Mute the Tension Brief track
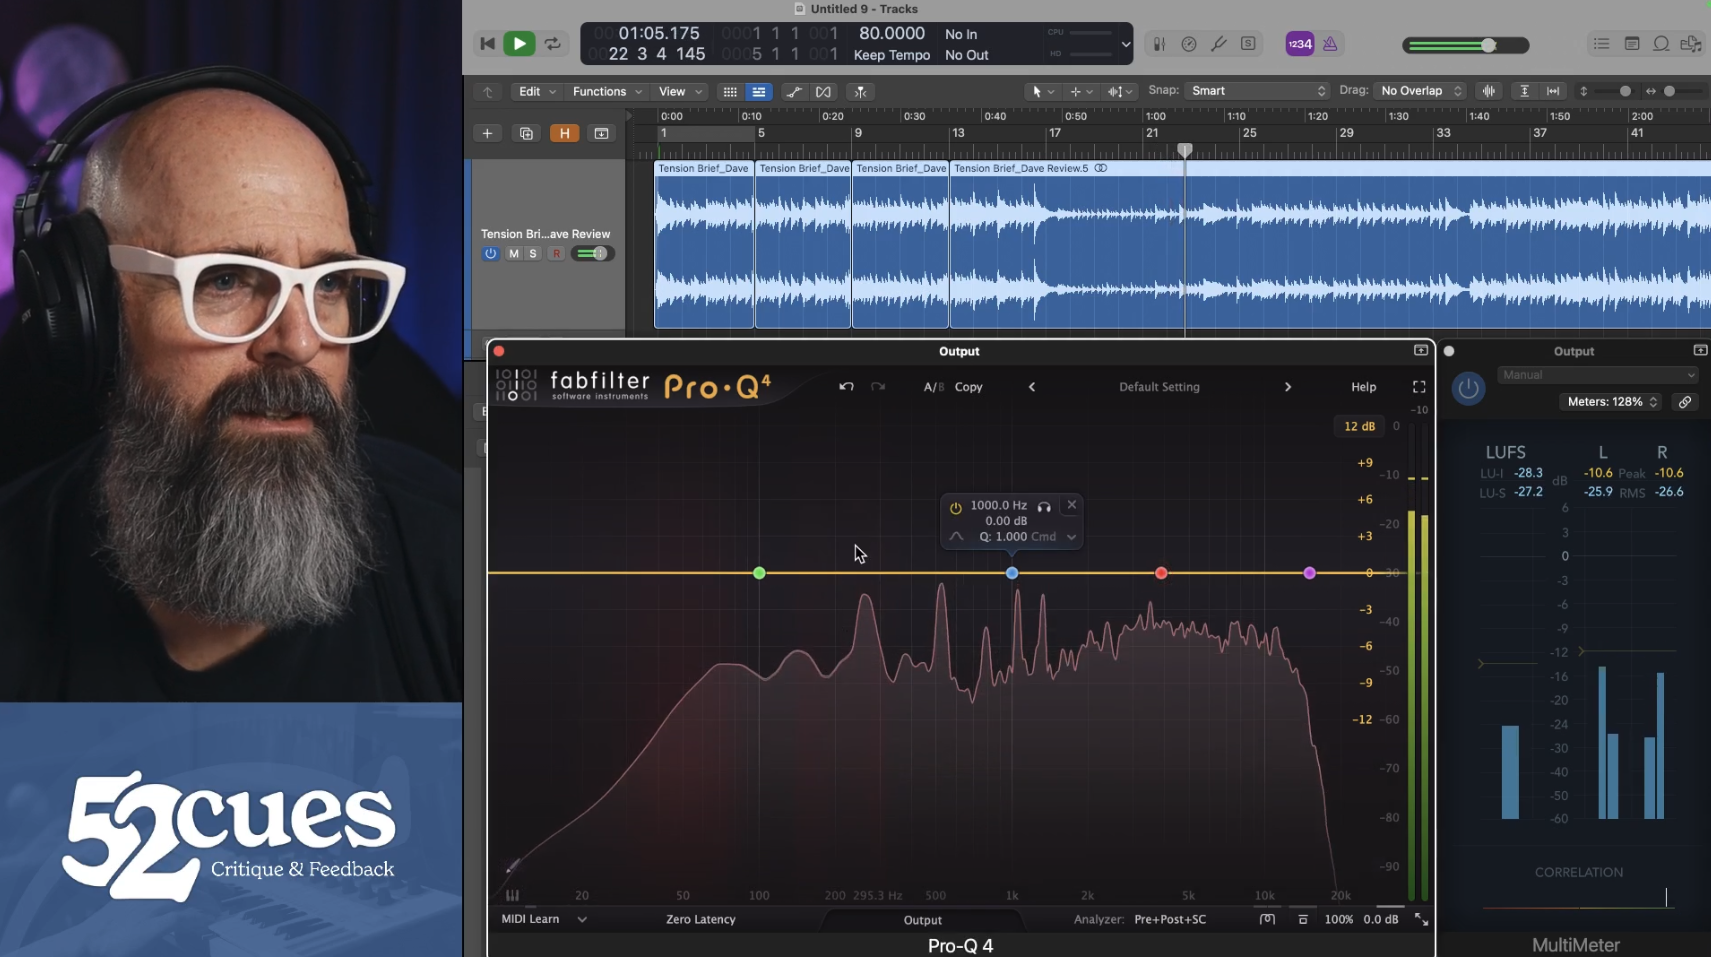This screenshot has width=1711, height=957. coord(514,254)
